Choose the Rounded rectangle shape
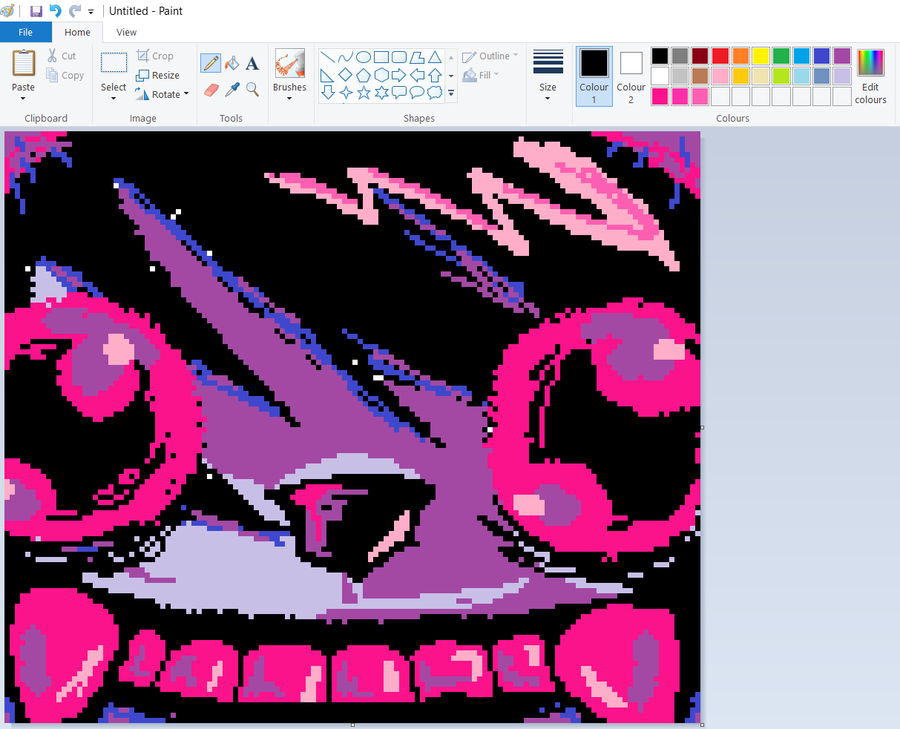Viewport: 900px width, 729px height. point(399,57)
